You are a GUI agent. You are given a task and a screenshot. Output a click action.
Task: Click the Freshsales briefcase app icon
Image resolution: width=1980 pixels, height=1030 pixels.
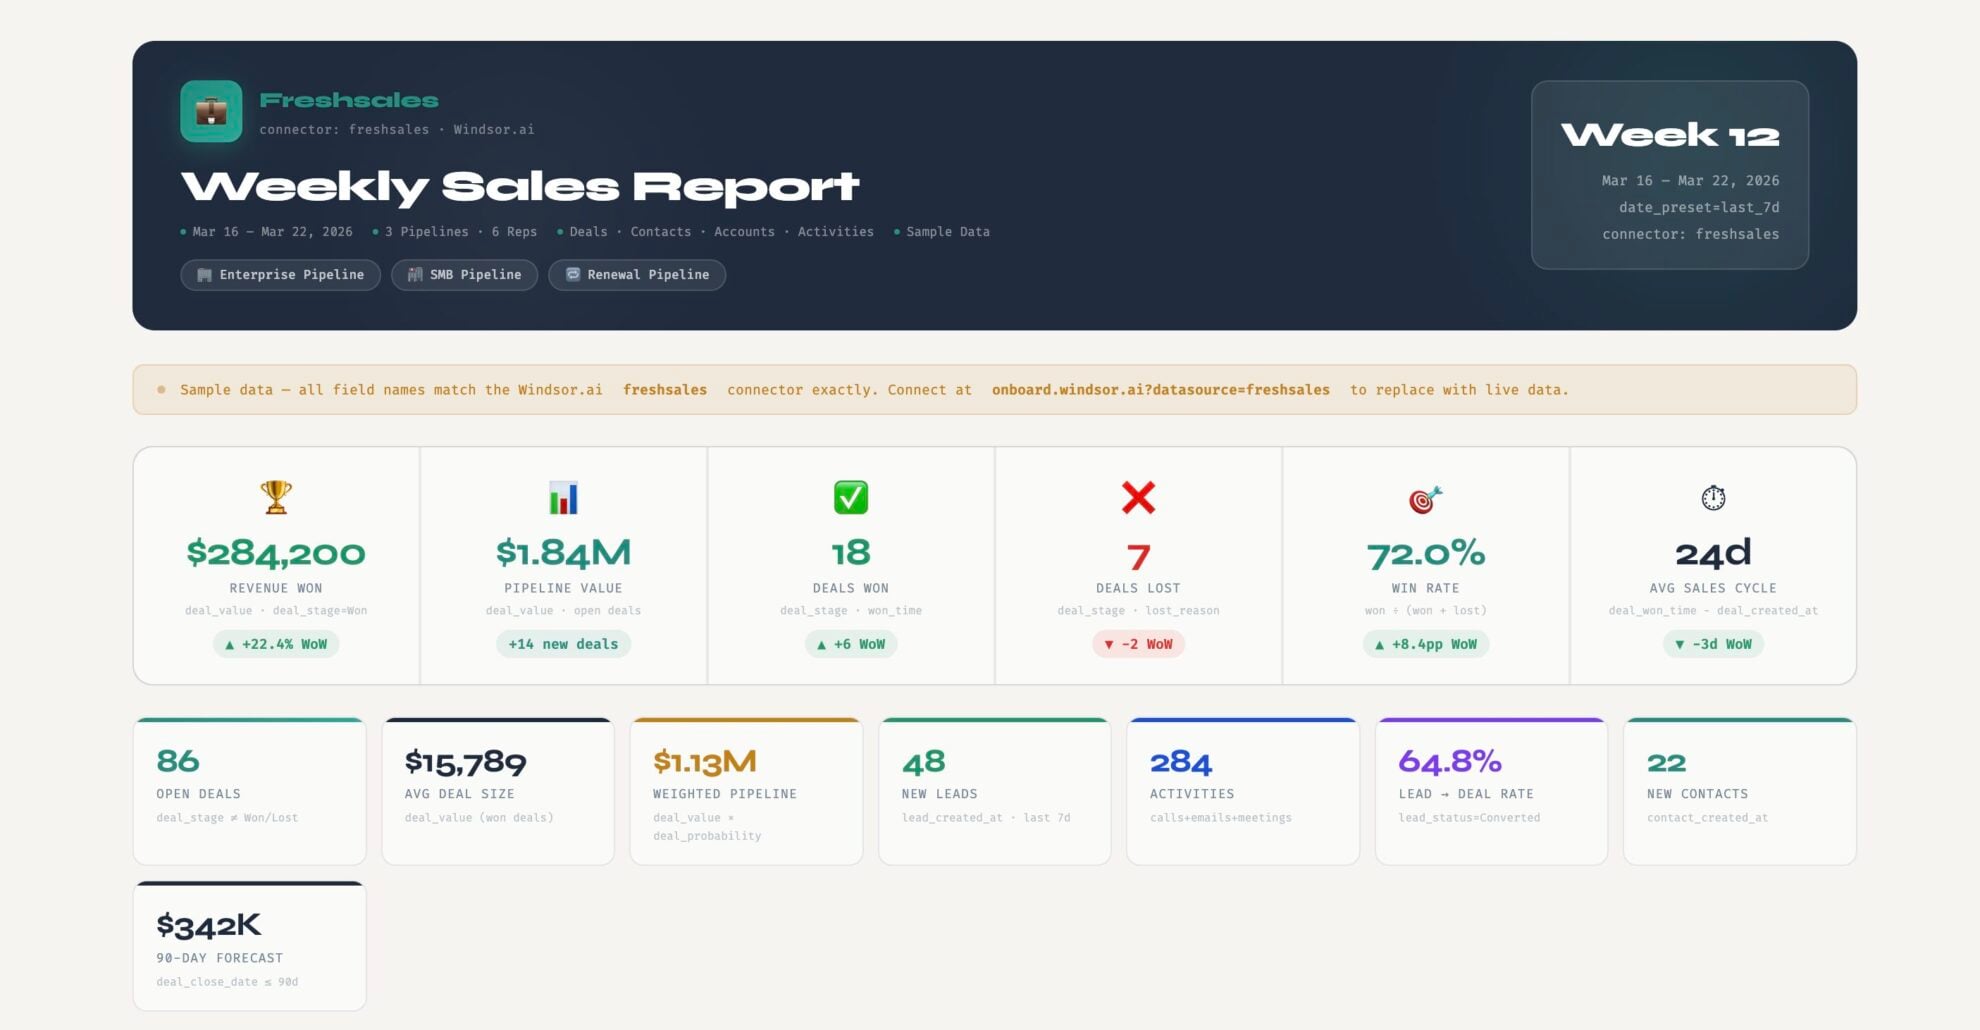click(211, 111)
